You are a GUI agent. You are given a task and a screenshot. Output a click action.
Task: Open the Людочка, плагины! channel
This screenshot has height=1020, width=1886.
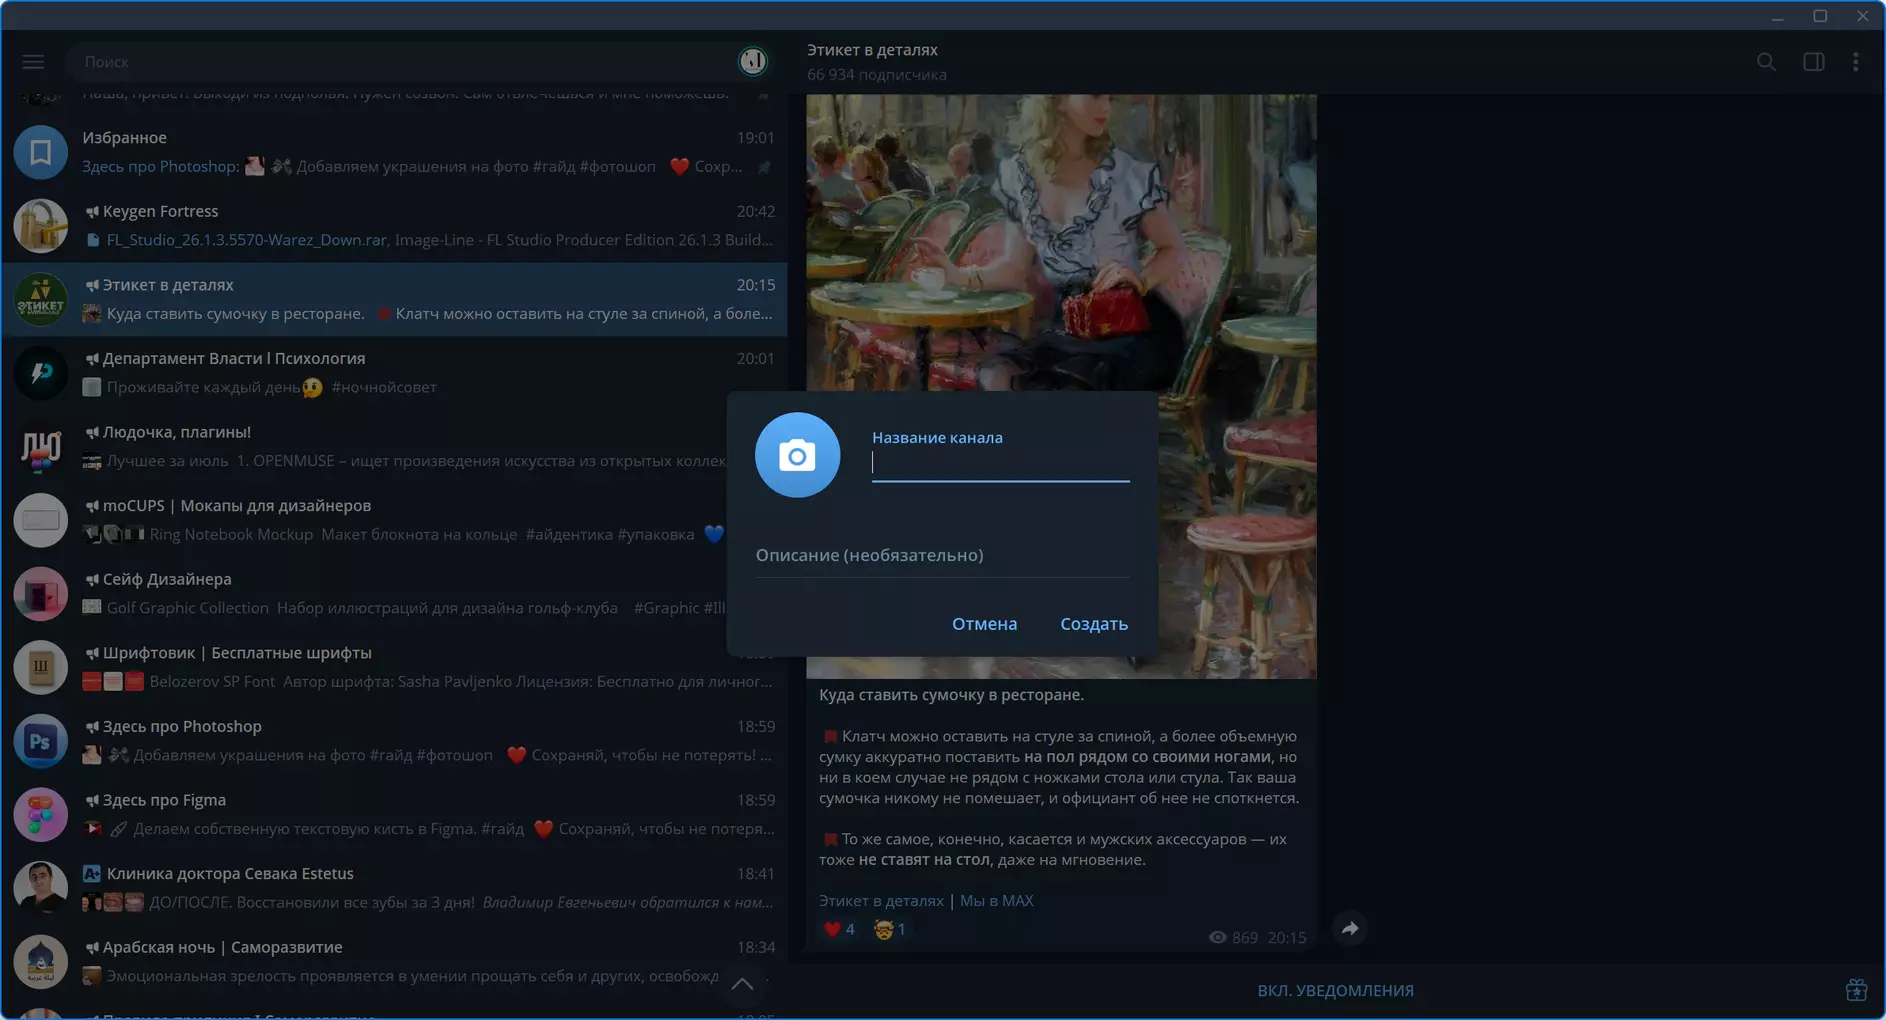coord(365,446)
